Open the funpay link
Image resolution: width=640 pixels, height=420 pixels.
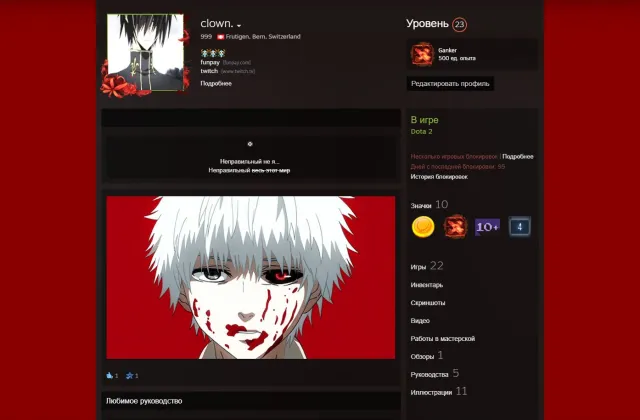tap(210, 62)
